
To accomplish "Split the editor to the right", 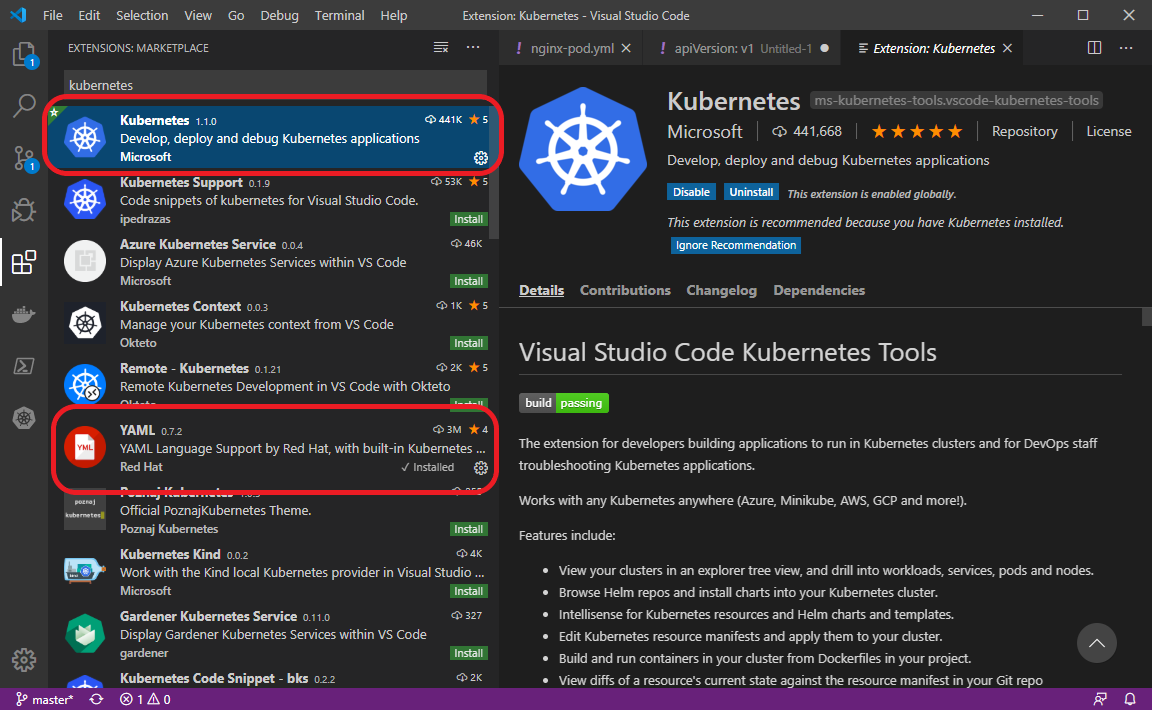I will point(1094,48).
